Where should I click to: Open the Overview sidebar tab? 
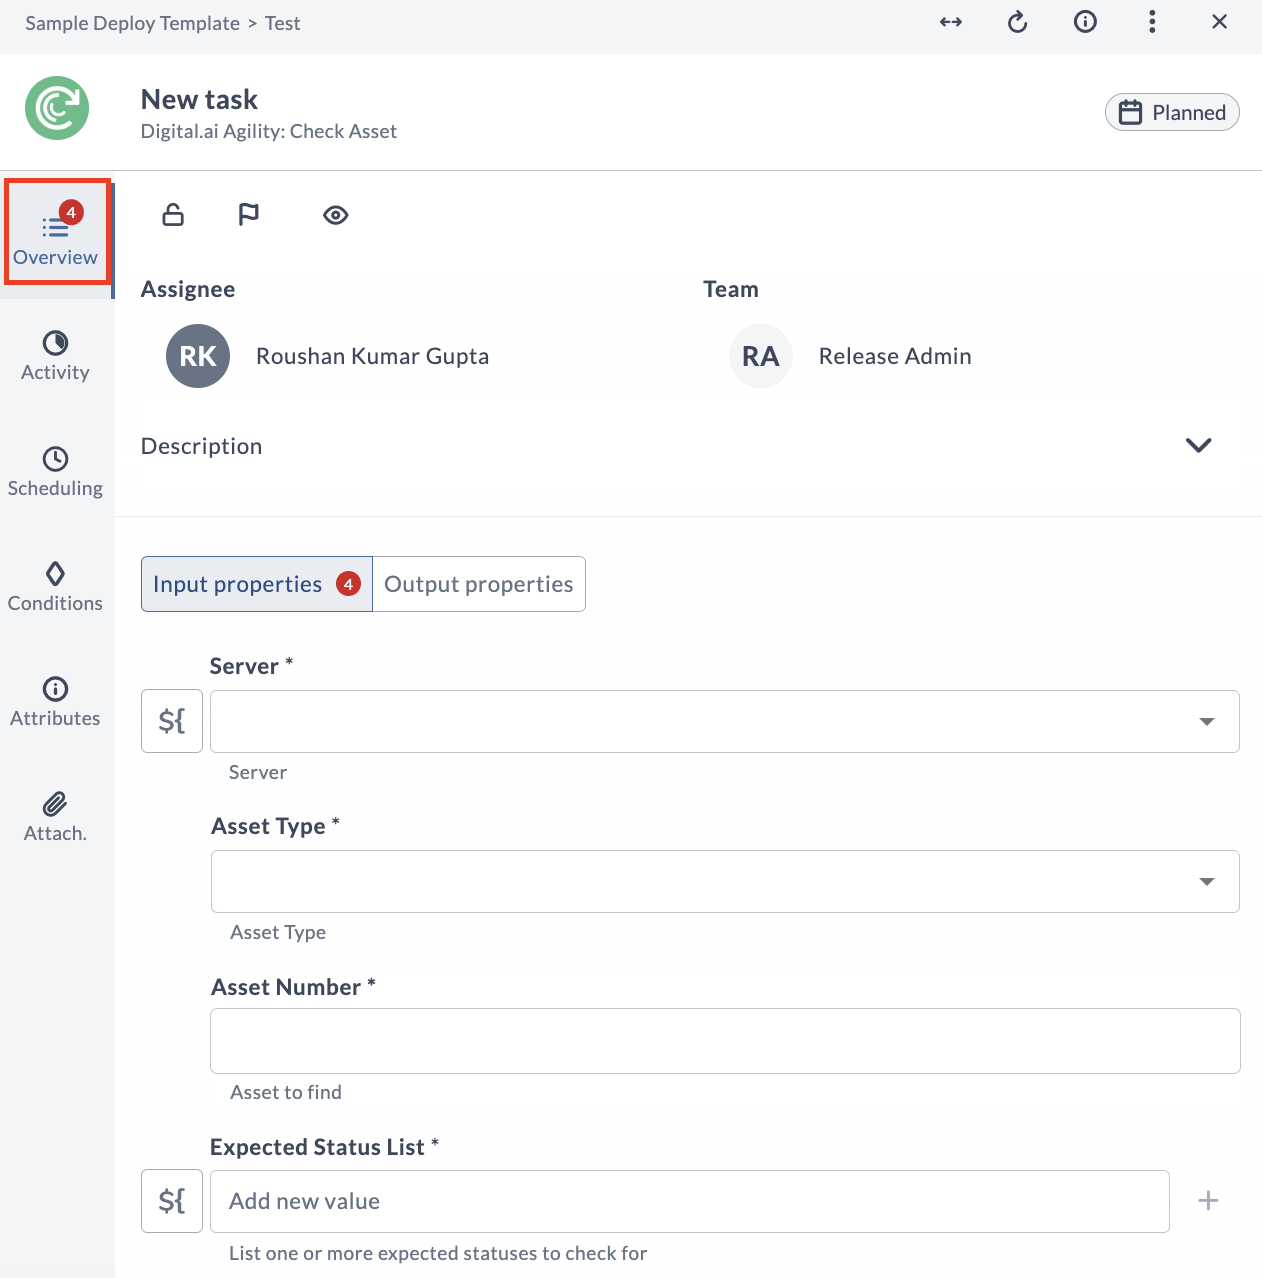pos(56,241)
